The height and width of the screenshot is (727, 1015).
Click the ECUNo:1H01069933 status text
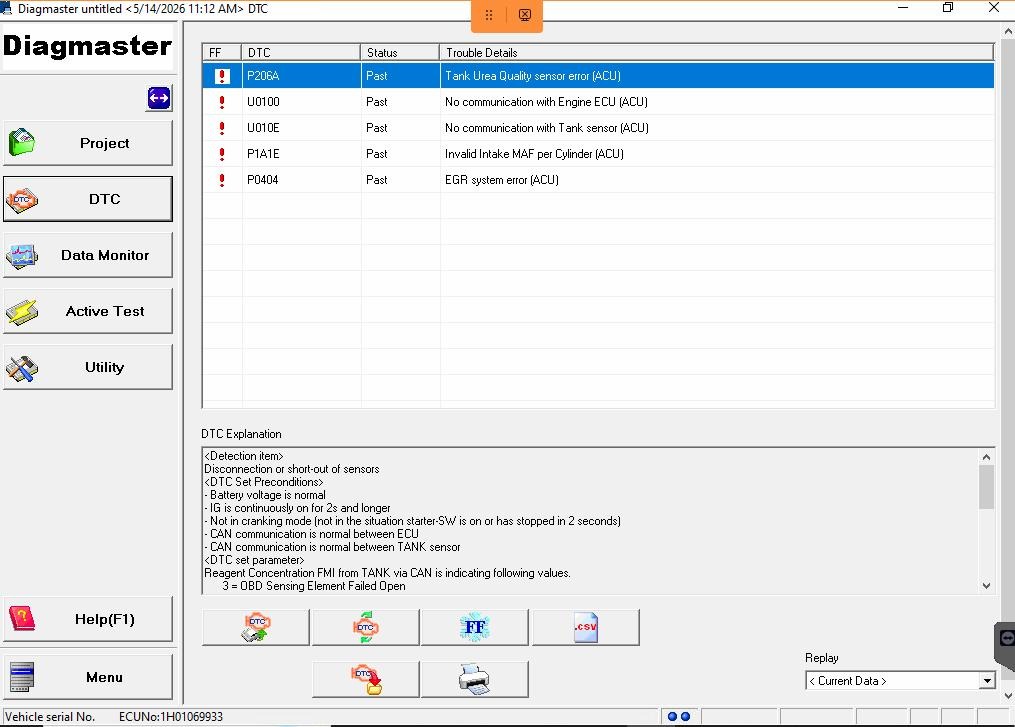(170, 717)
